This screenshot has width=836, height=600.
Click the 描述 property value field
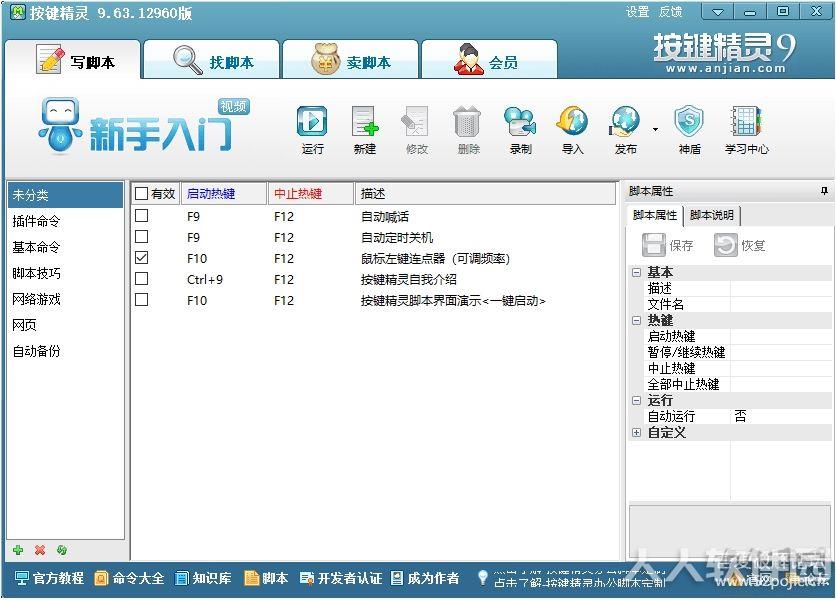781,289
